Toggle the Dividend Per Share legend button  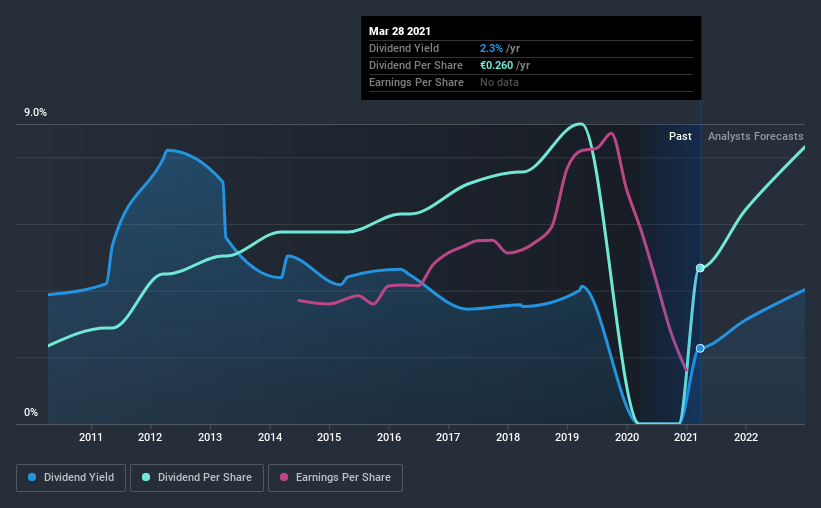click(197, 478)
